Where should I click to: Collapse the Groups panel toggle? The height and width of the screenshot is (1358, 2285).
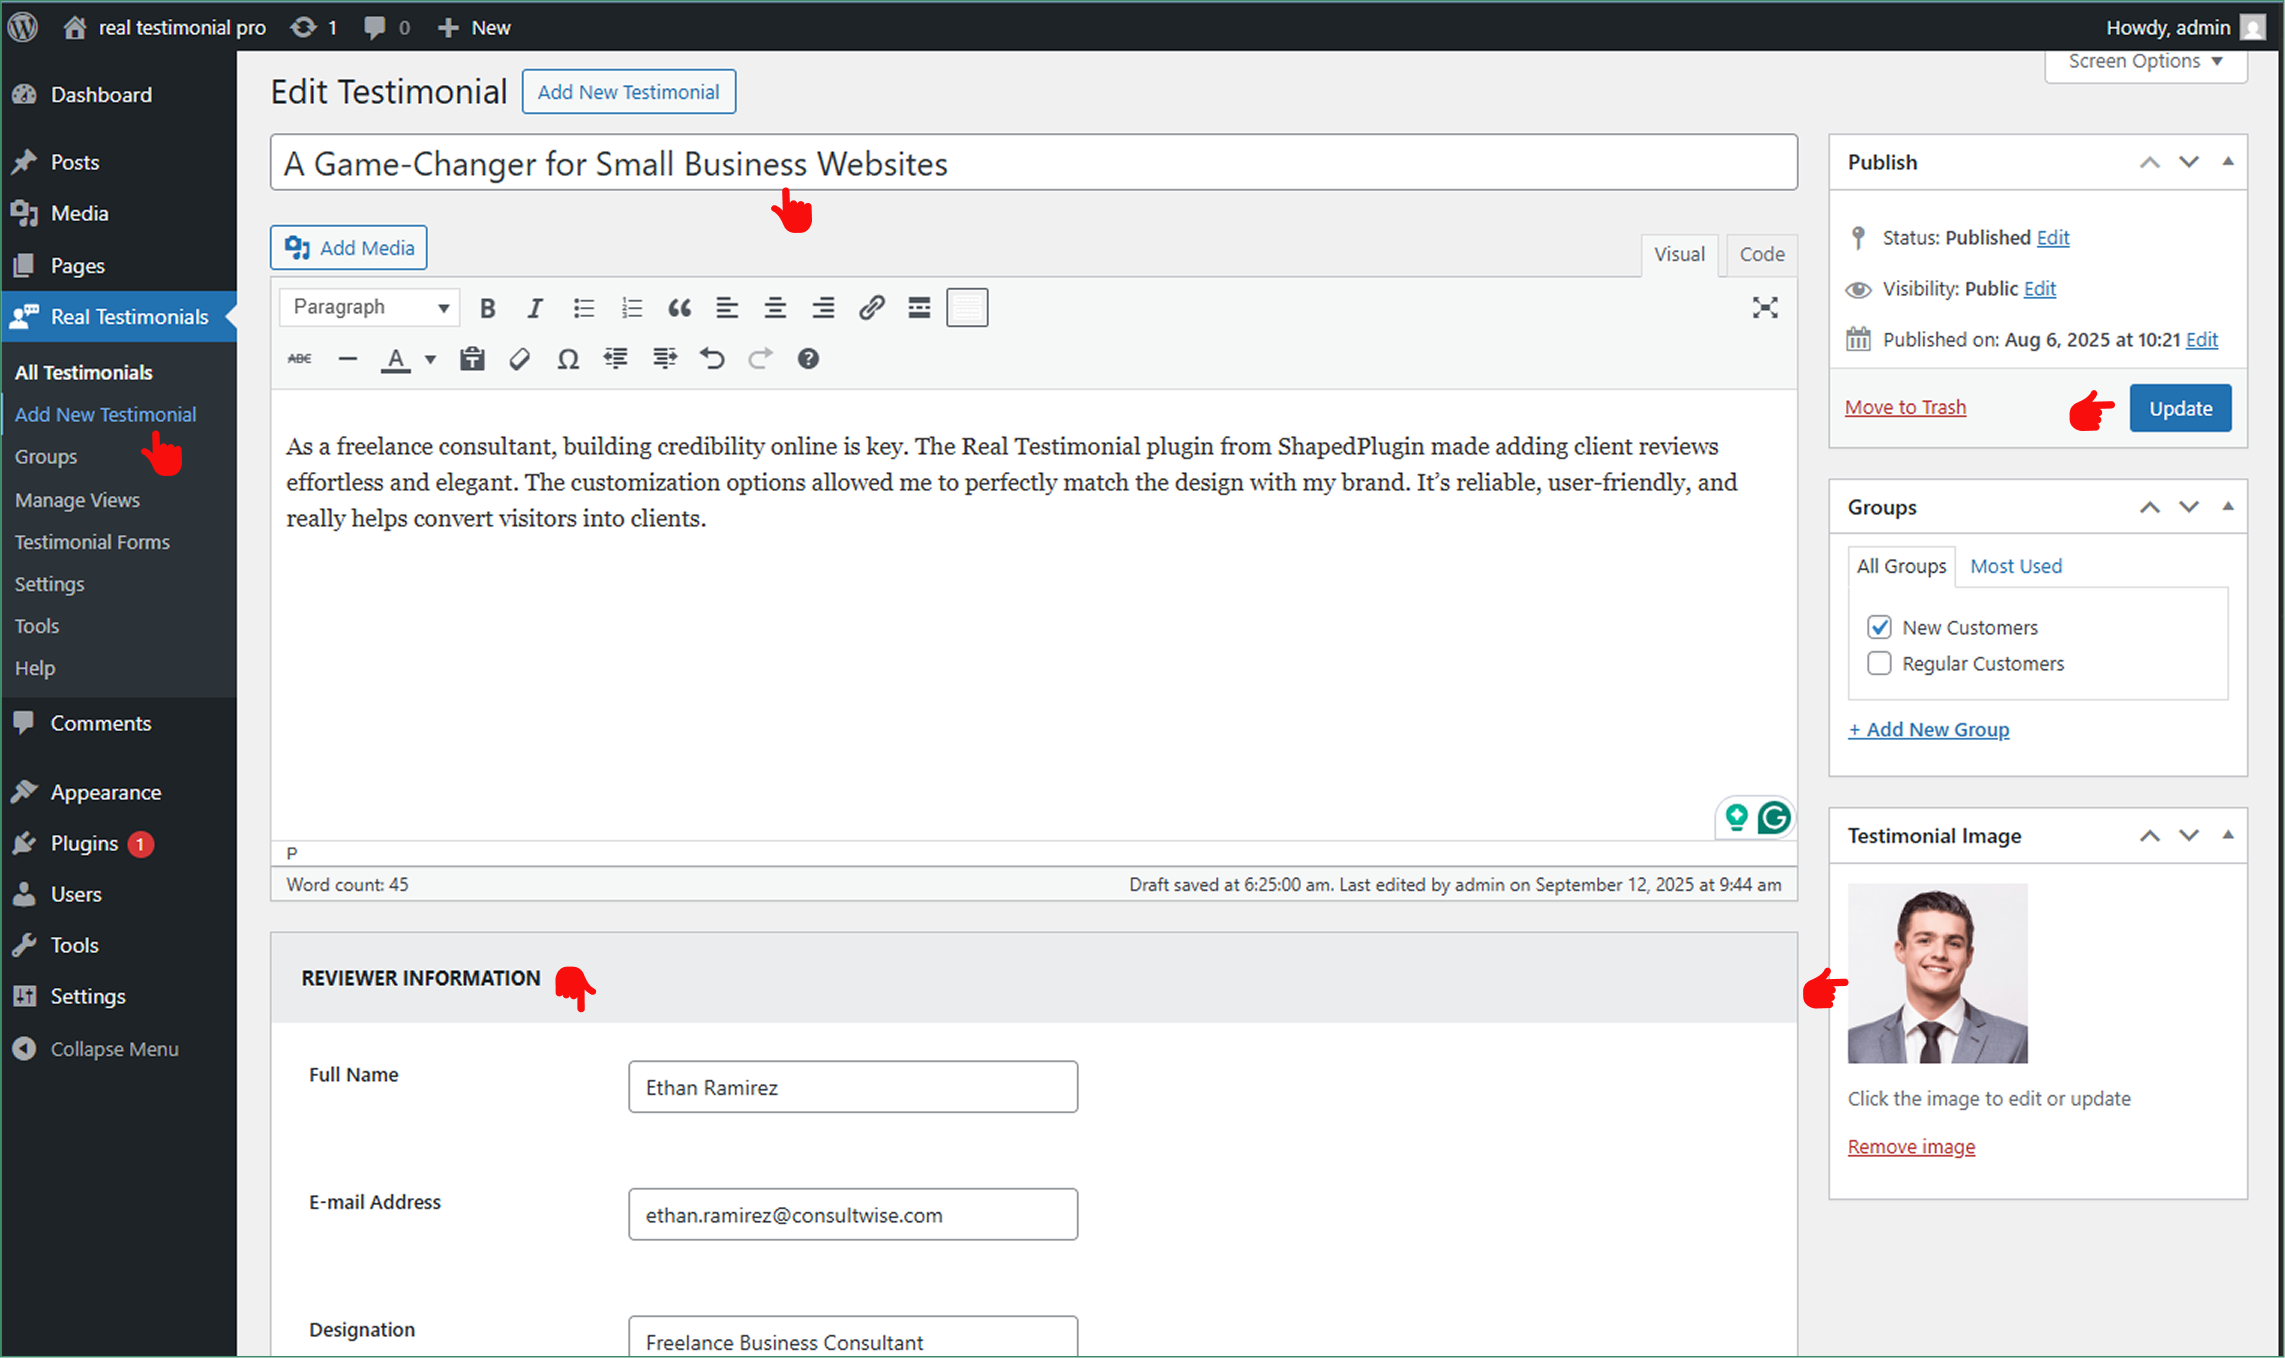(x=2228, y=507)
